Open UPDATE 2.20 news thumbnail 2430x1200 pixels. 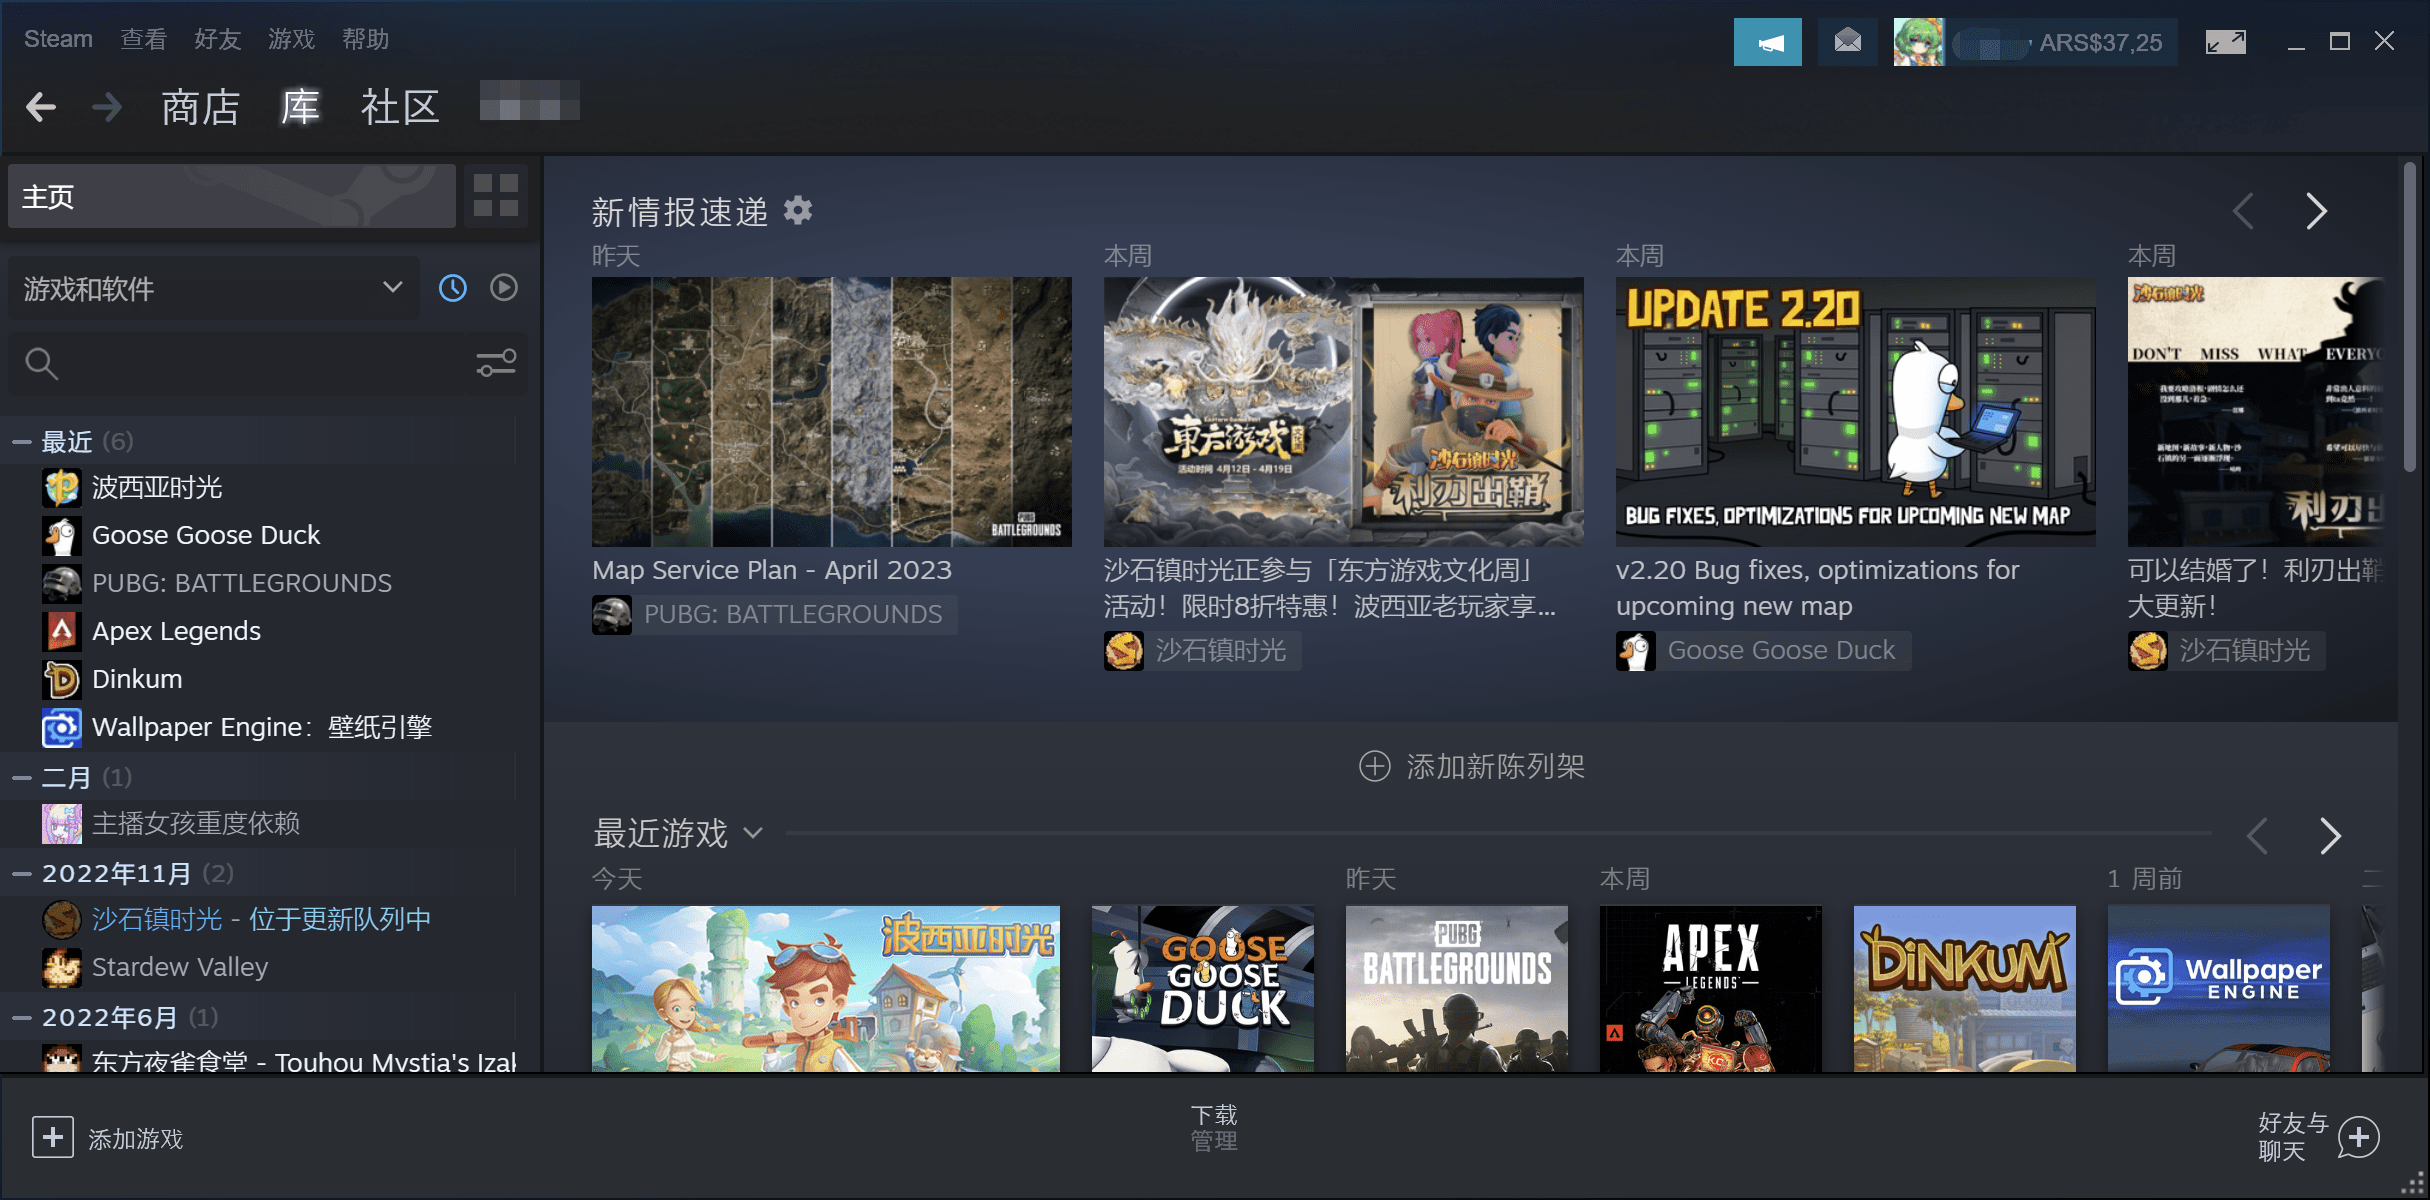coord(1855,412)
